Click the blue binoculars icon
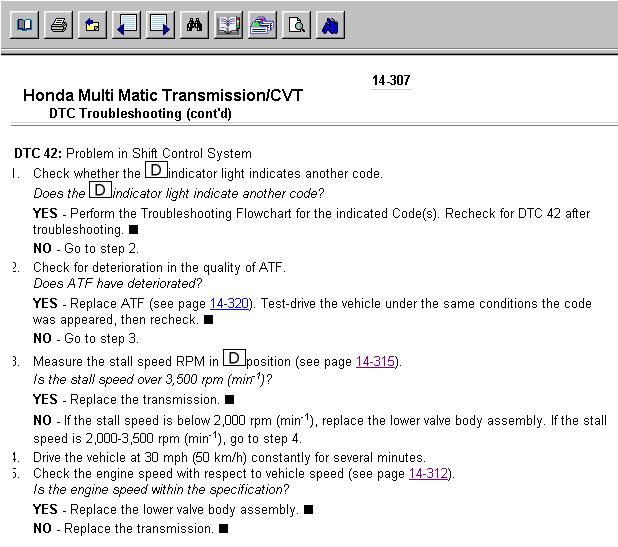The height and width of the screenshot is (547, 618). (330, 25)
